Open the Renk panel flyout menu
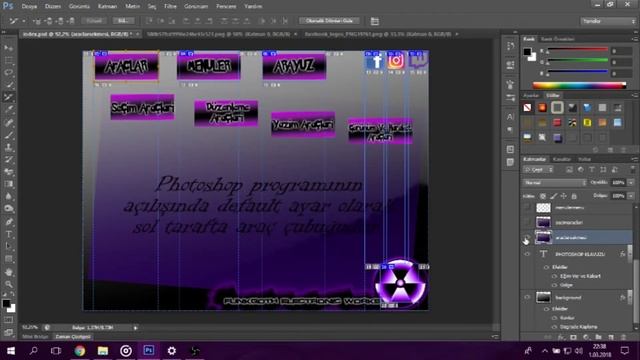The width and height of the screenshot is (640, 360). pos(635,39)
